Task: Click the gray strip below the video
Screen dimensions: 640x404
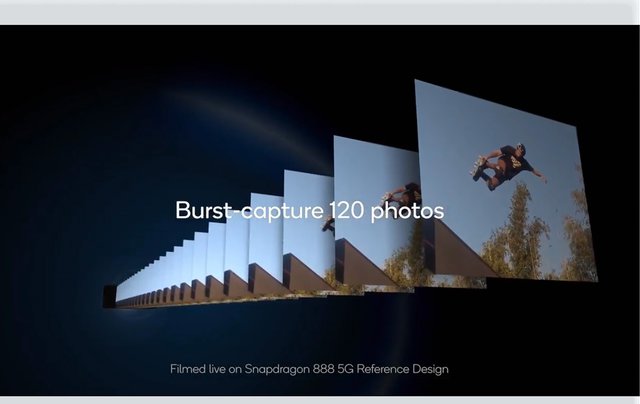Action: pyautogui.click(x=320, y=399)
